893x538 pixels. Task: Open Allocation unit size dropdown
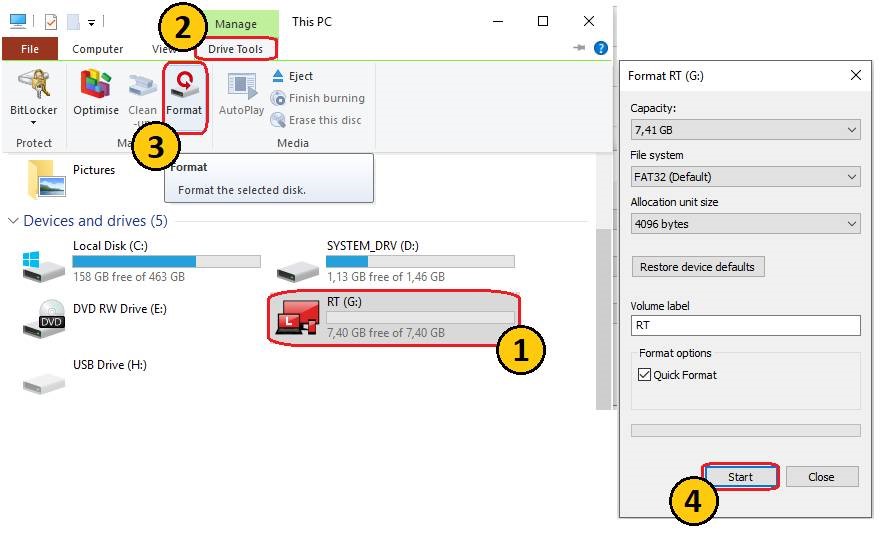[745, 224]
